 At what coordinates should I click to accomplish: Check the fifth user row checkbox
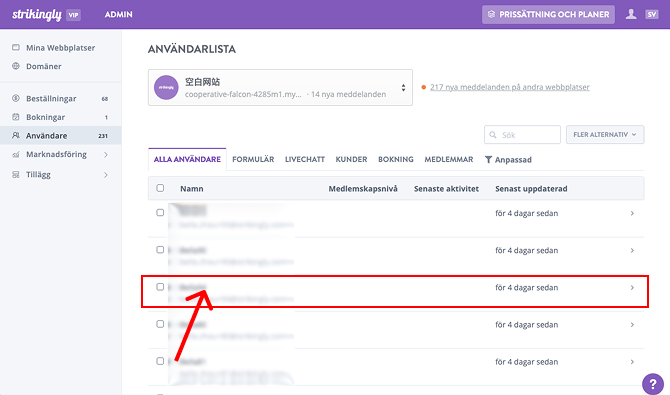(x=160, y=361)
